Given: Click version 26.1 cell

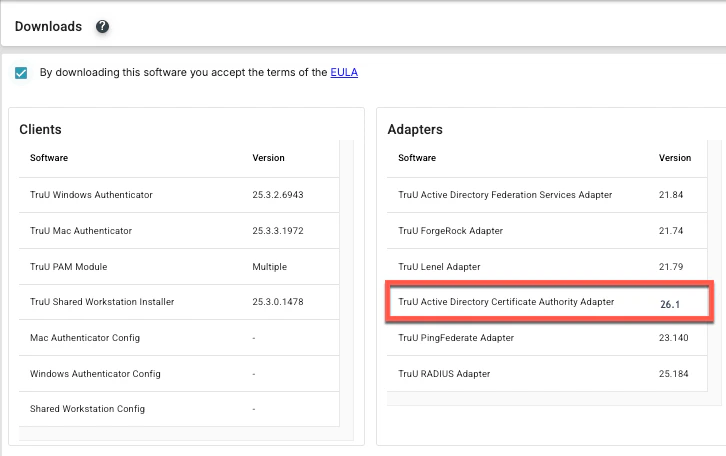Looking at the screenshot, I should coord(670,304).
